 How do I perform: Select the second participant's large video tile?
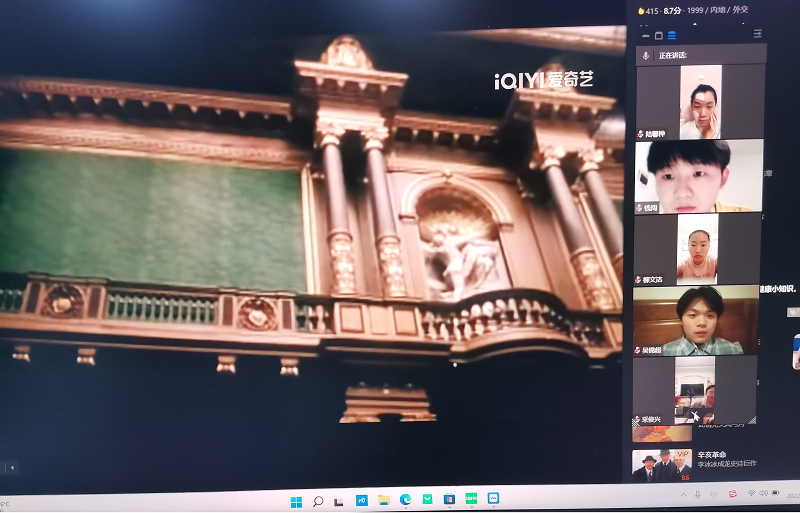(x=699, y=176)
